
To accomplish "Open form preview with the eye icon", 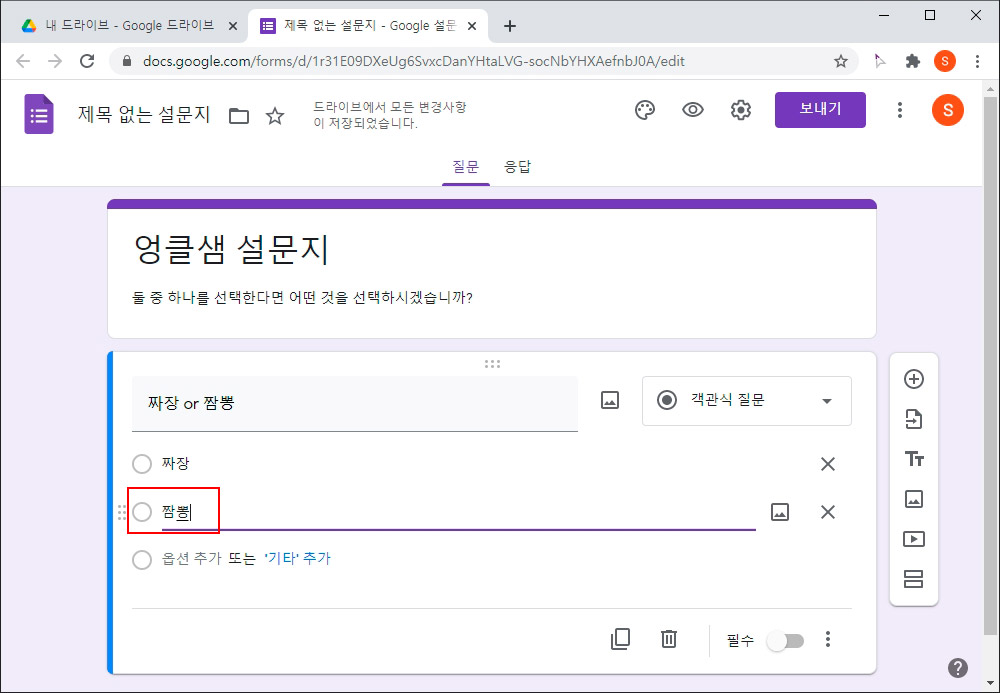I will tap(692, 110).
